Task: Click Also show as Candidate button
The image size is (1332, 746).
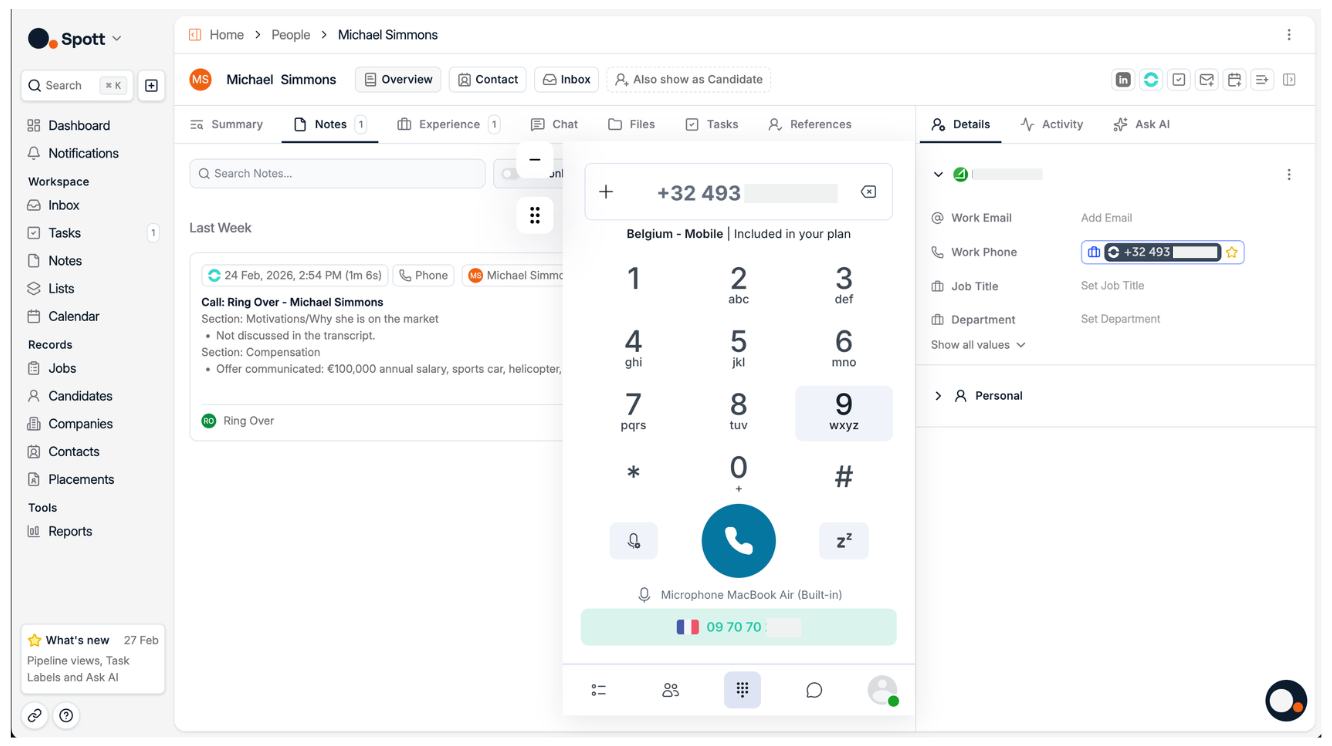Action: click(x=688, y=80)
